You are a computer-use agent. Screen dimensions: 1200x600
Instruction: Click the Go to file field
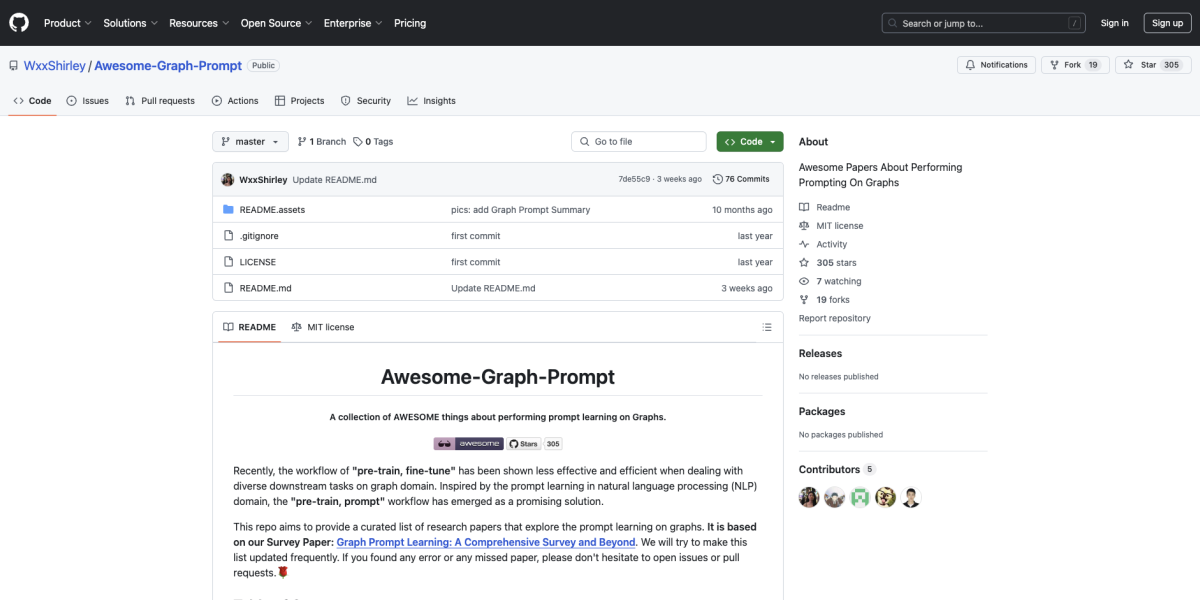click(639, 142)
